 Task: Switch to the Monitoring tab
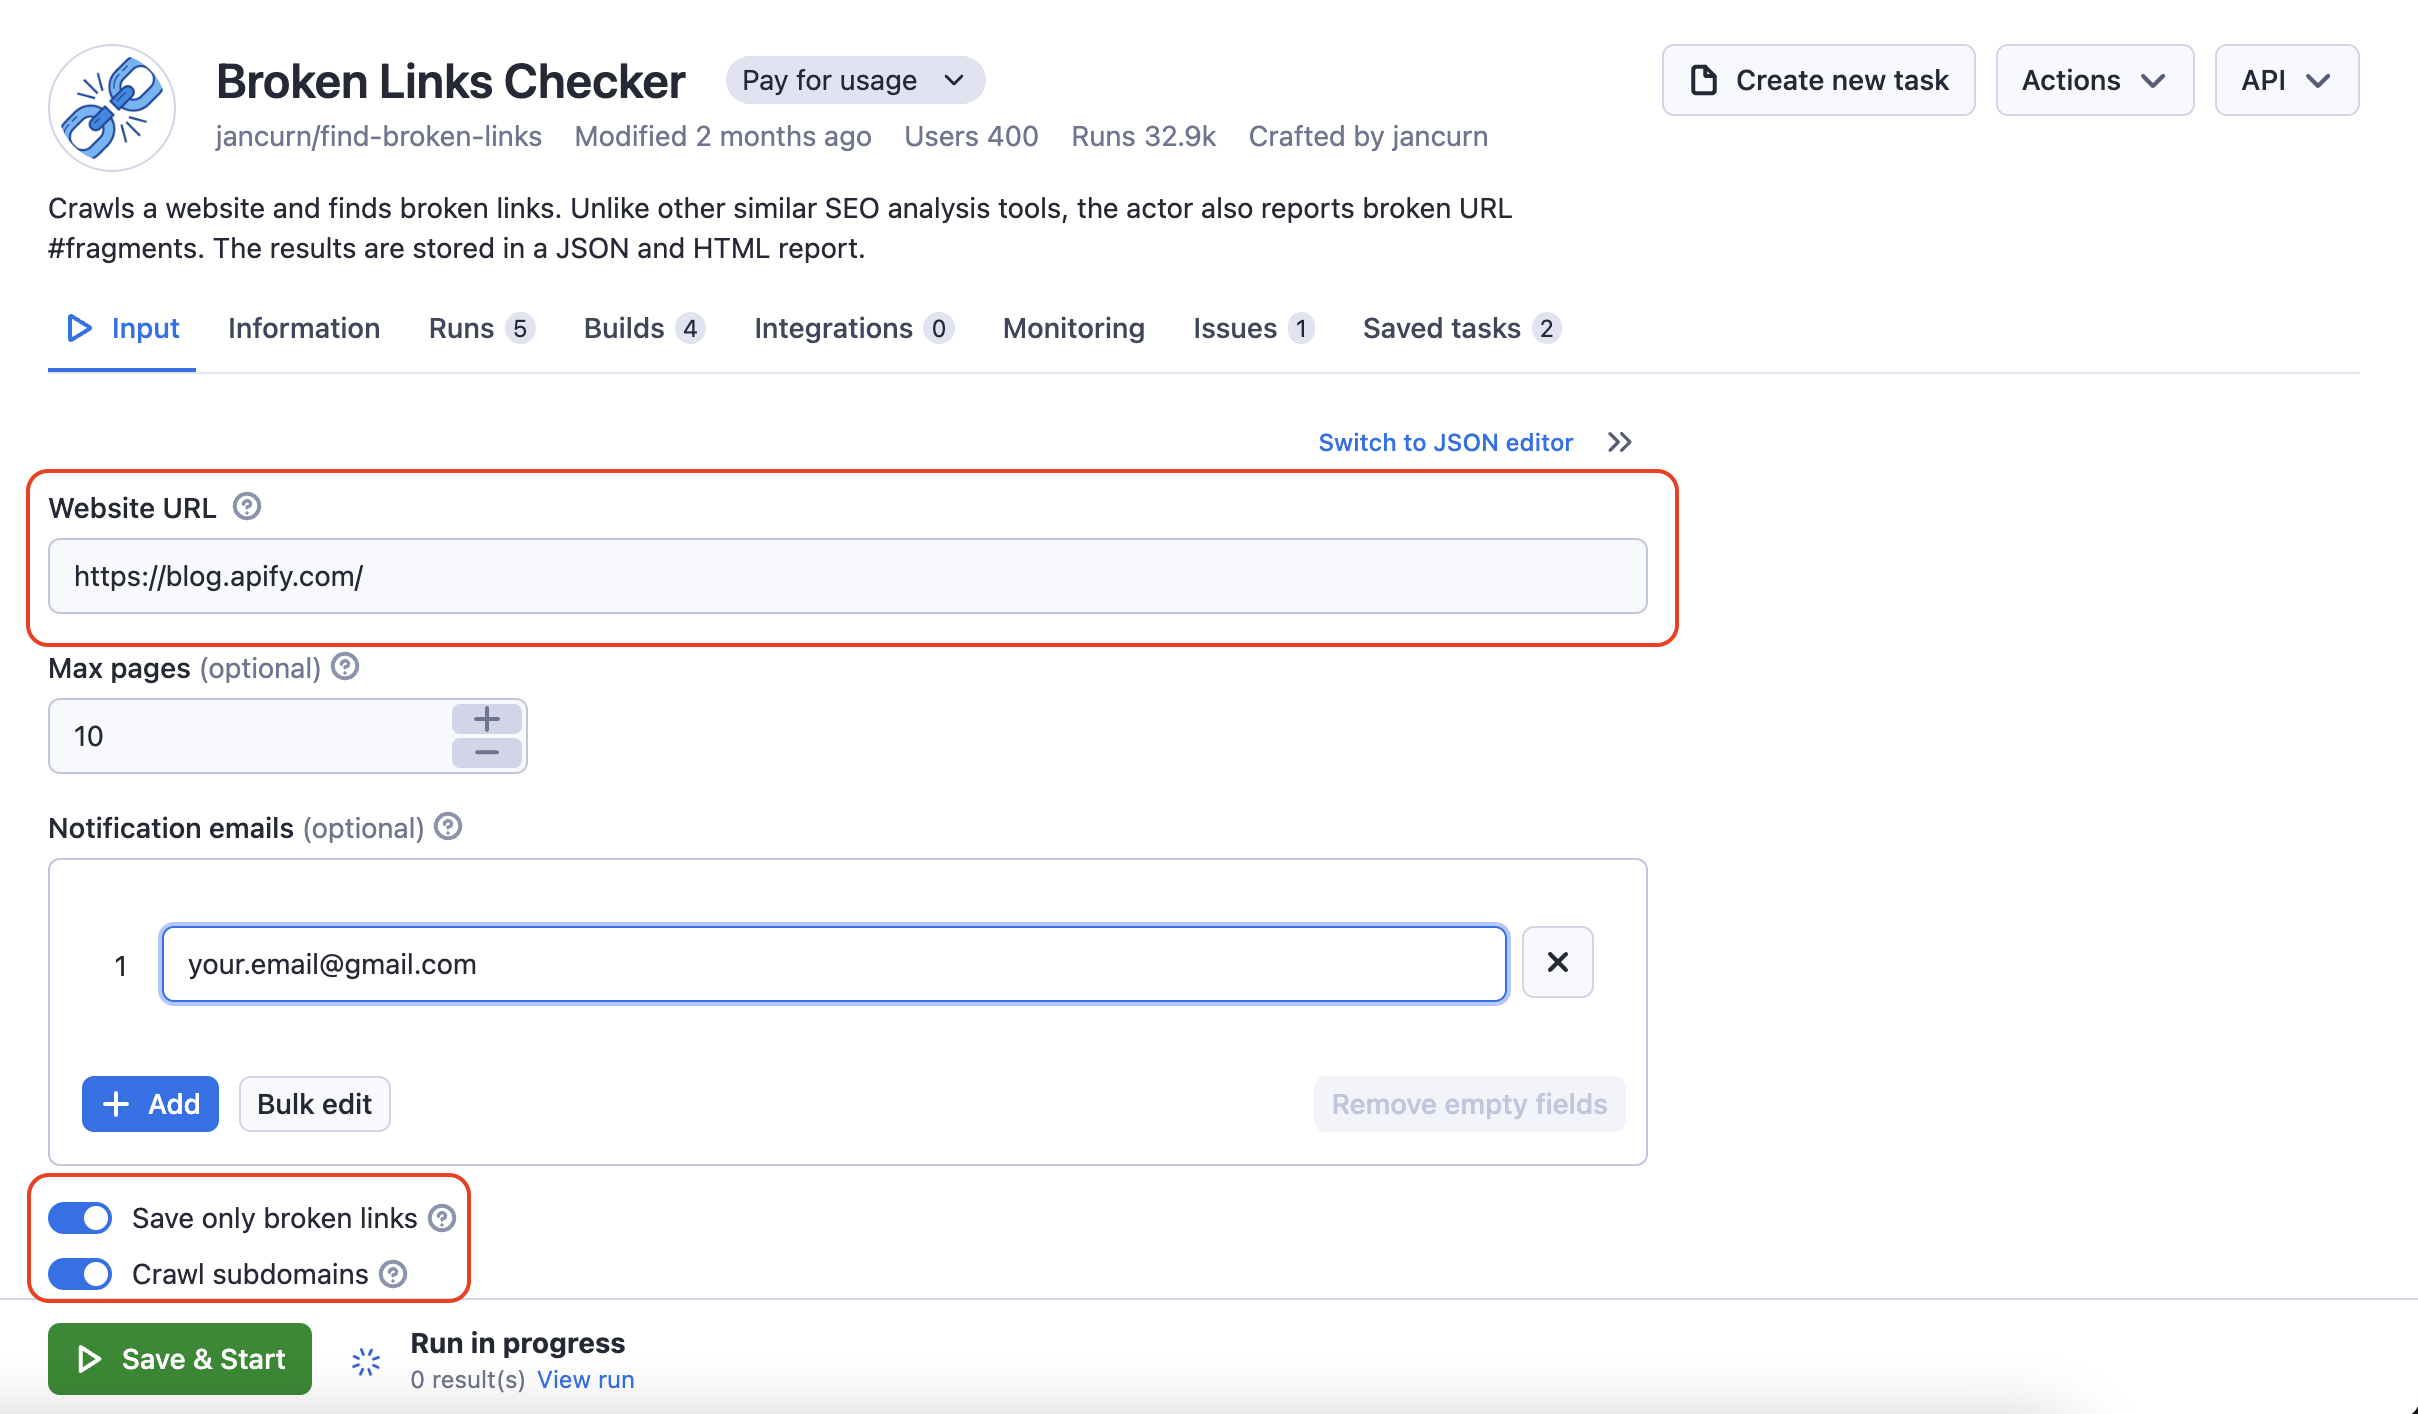[x=1072, y=328]
